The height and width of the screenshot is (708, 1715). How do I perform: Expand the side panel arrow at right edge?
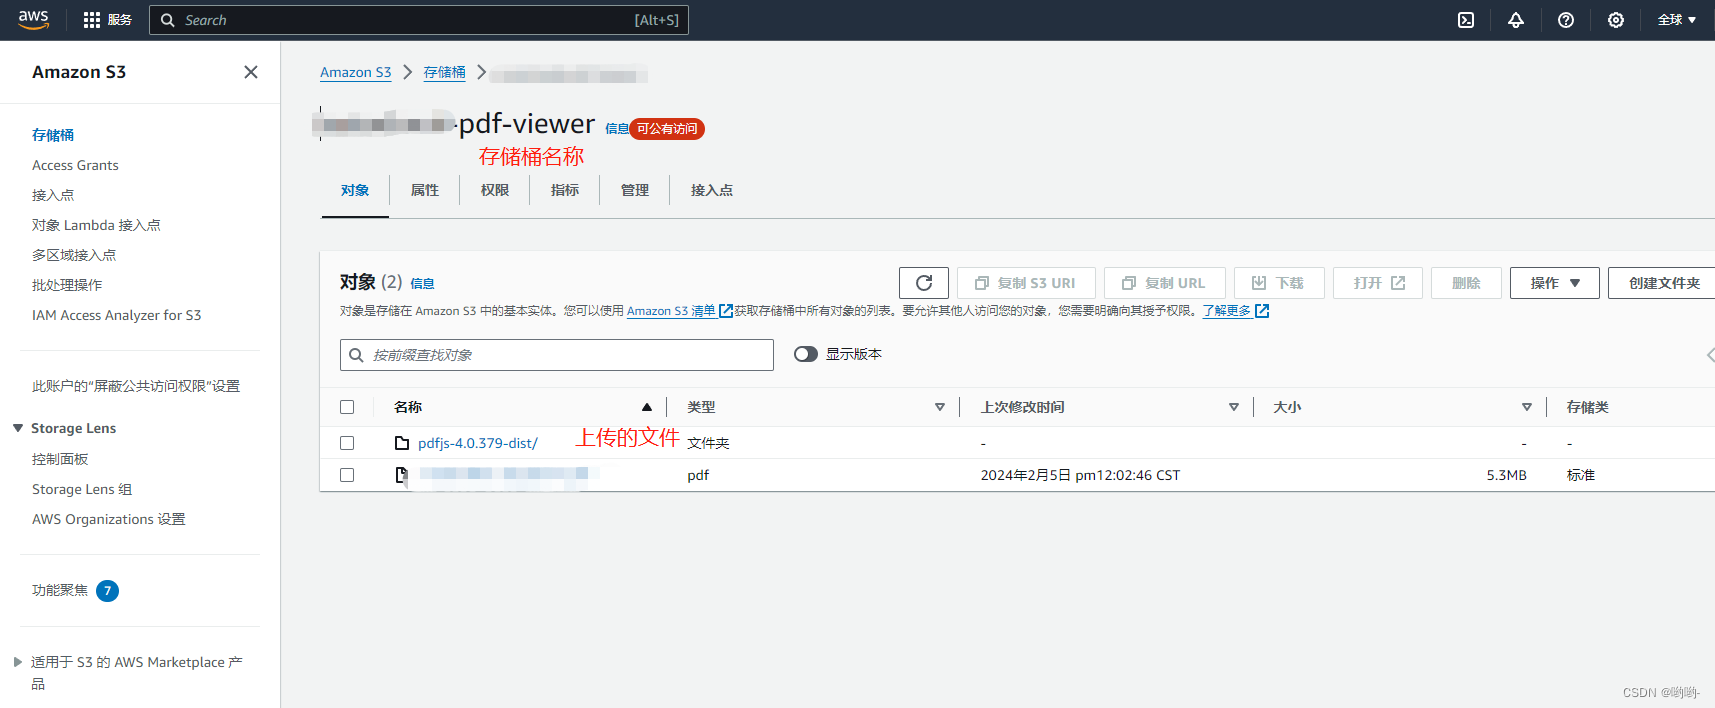[1710, 355]
